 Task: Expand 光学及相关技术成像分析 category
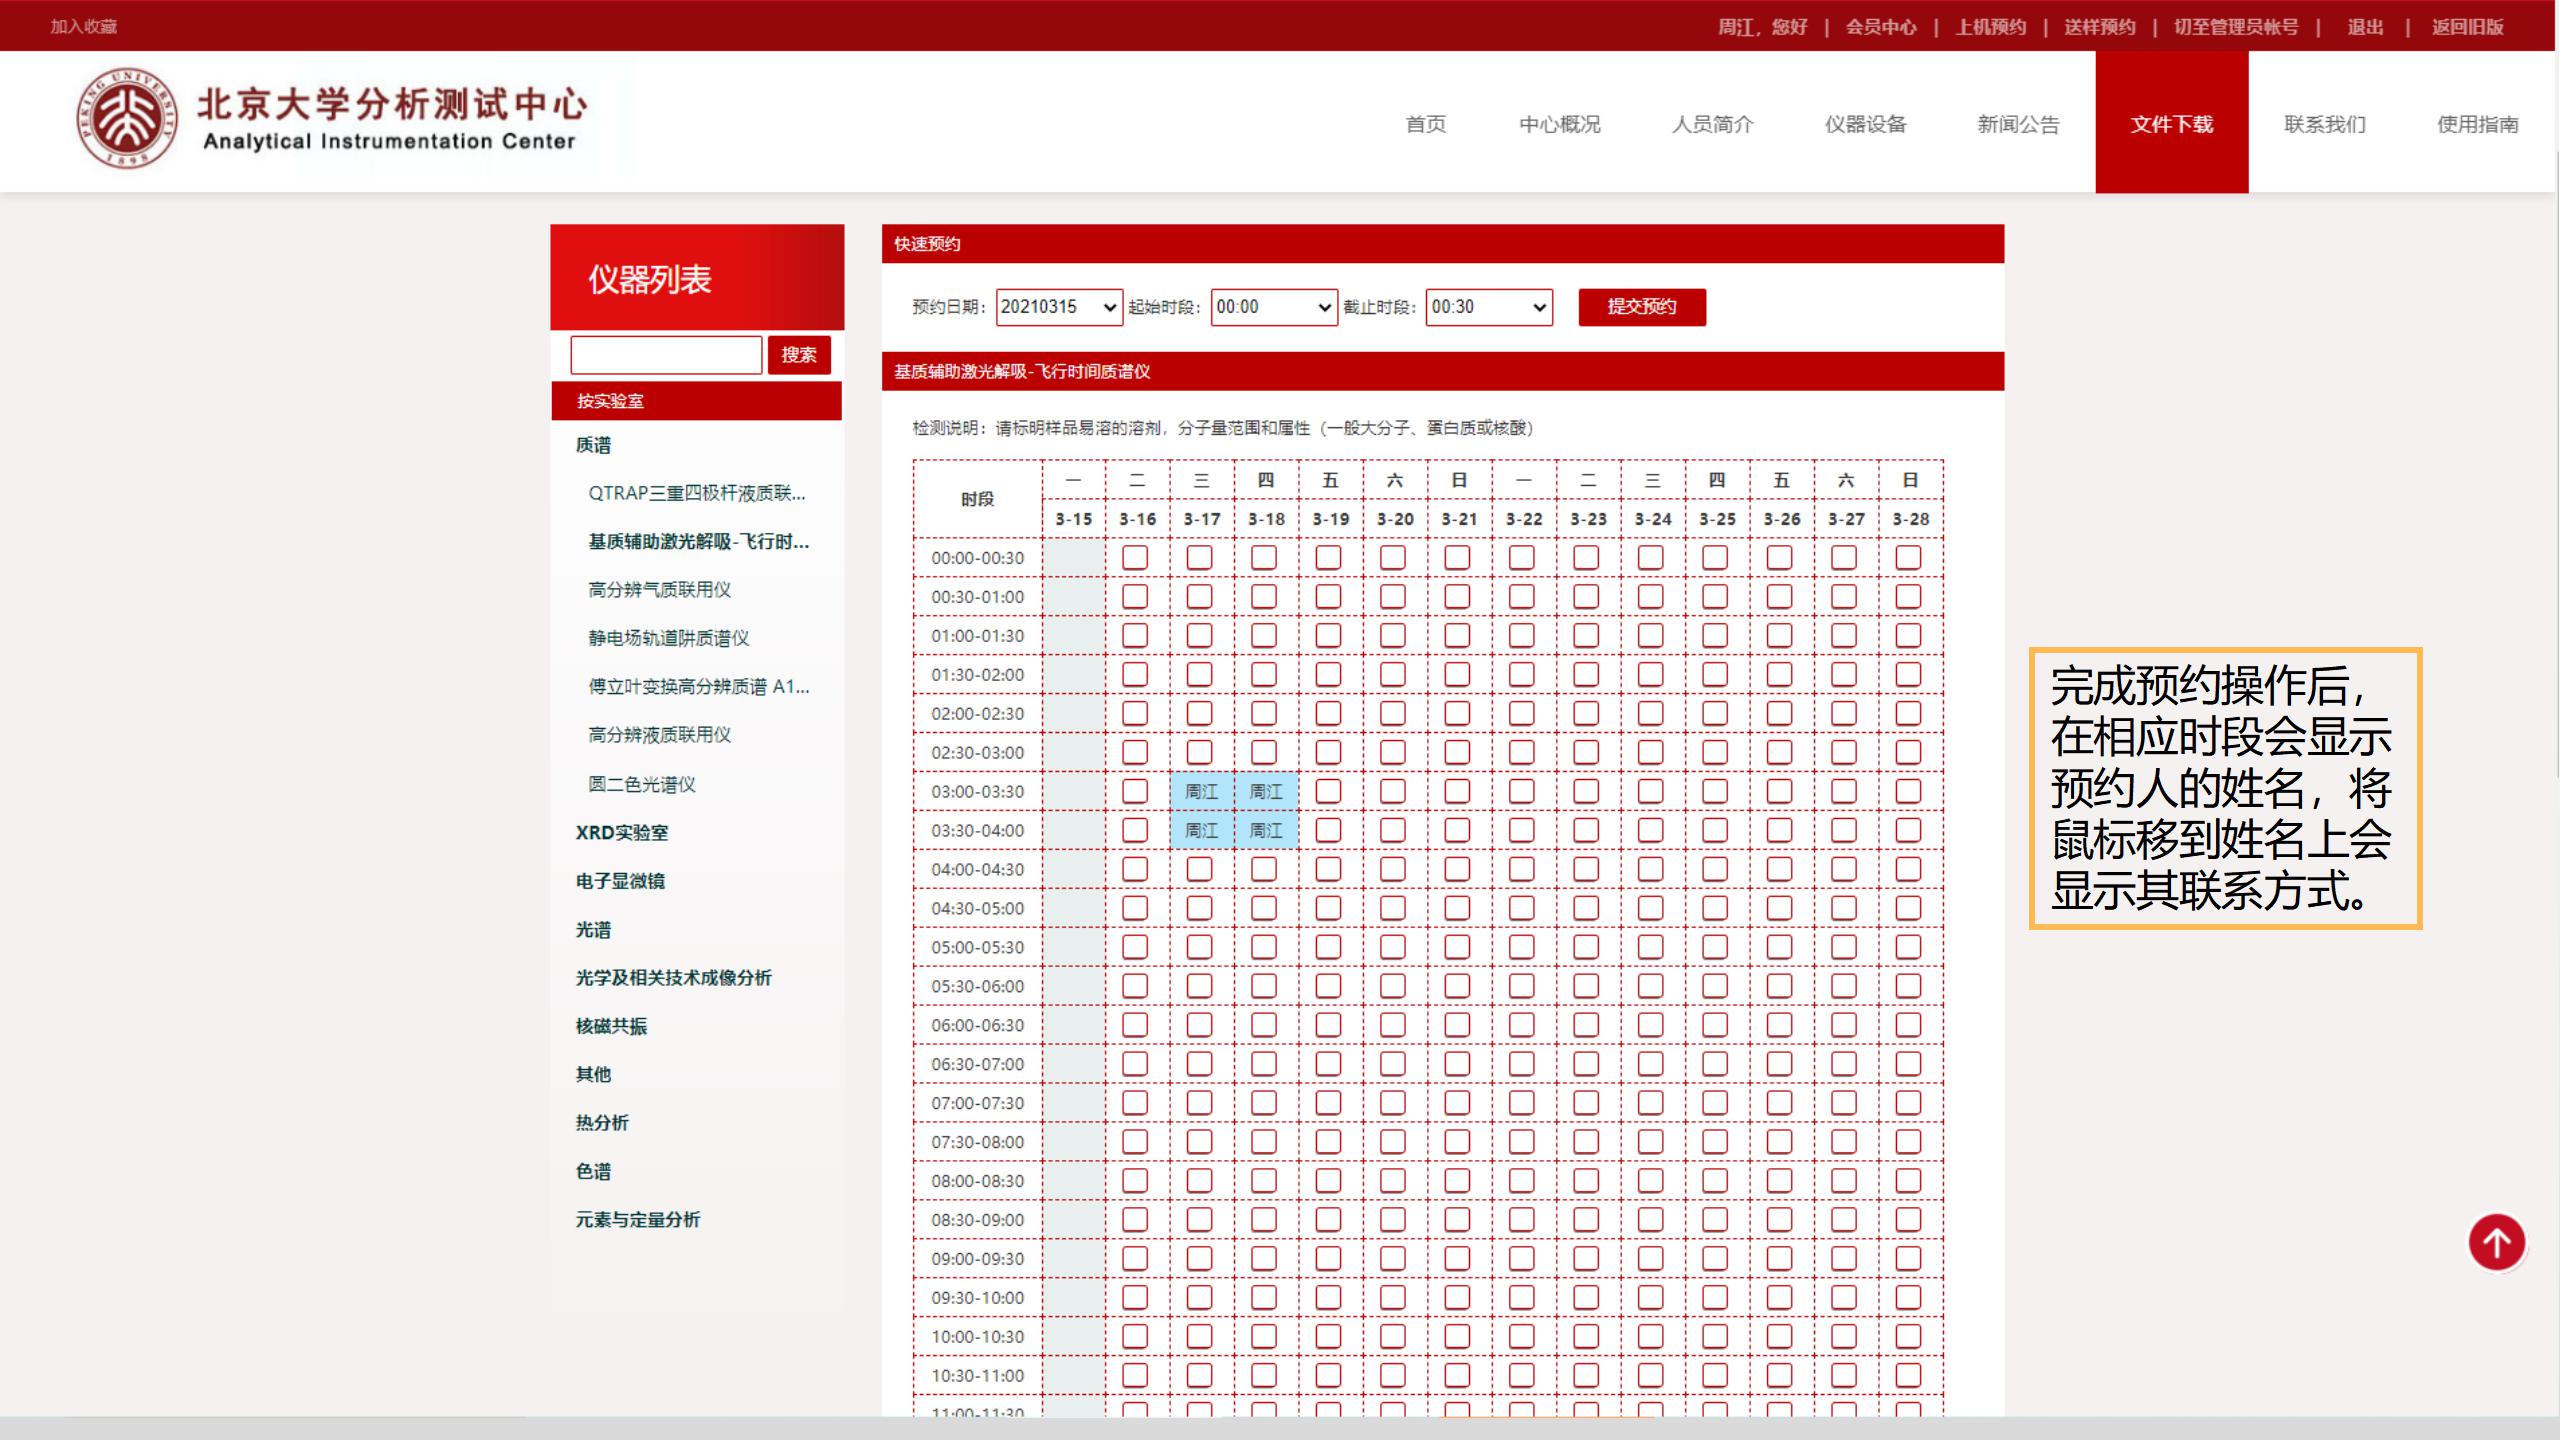point(673,978)
